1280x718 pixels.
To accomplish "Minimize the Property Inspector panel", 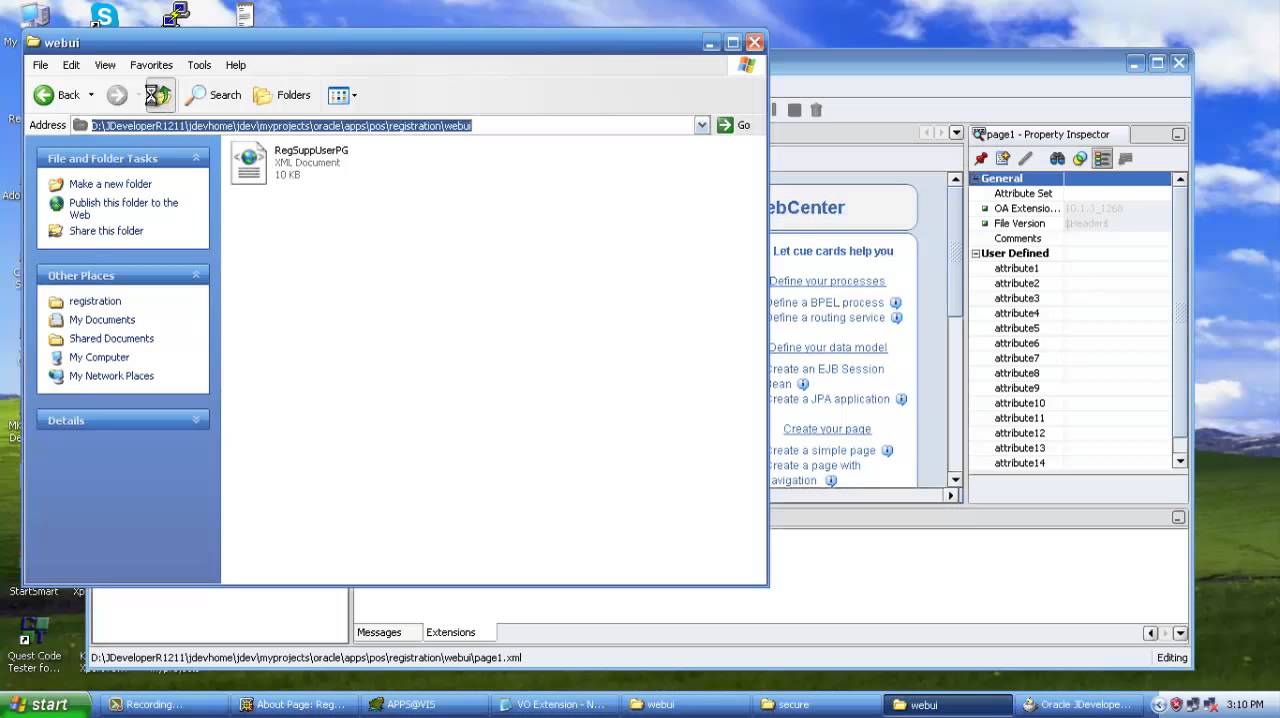I will click(1179, 134).
